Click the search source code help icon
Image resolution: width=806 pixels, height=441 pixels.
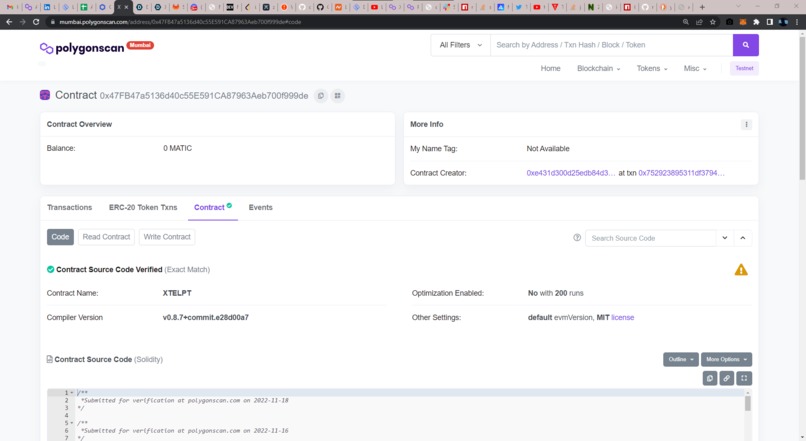577,237
